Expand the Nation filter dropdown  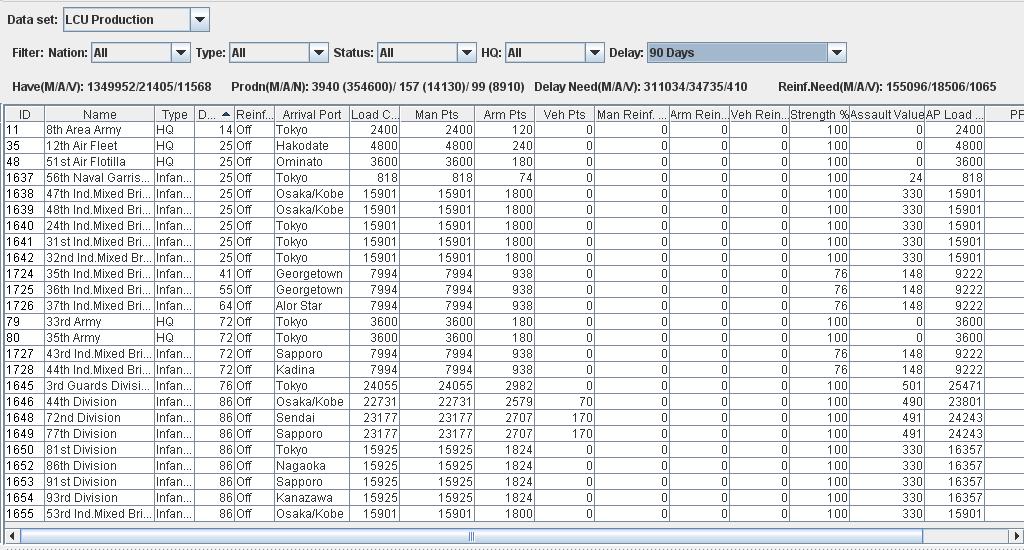click(180, 53)
